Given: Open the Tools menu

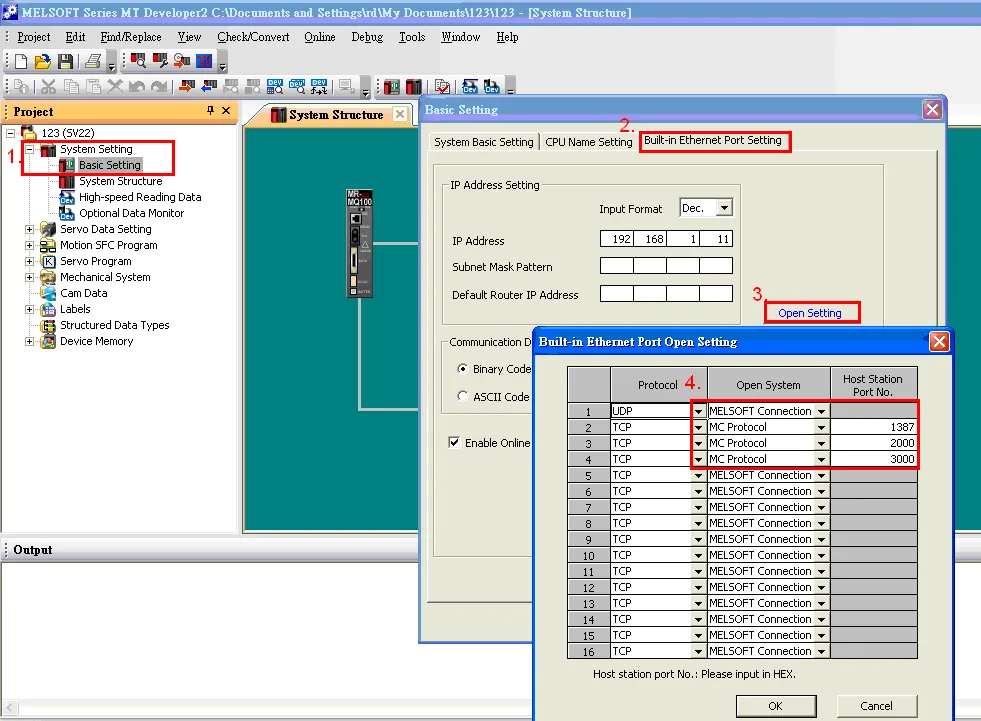Looking at the screenshot, I should point(412,37).
